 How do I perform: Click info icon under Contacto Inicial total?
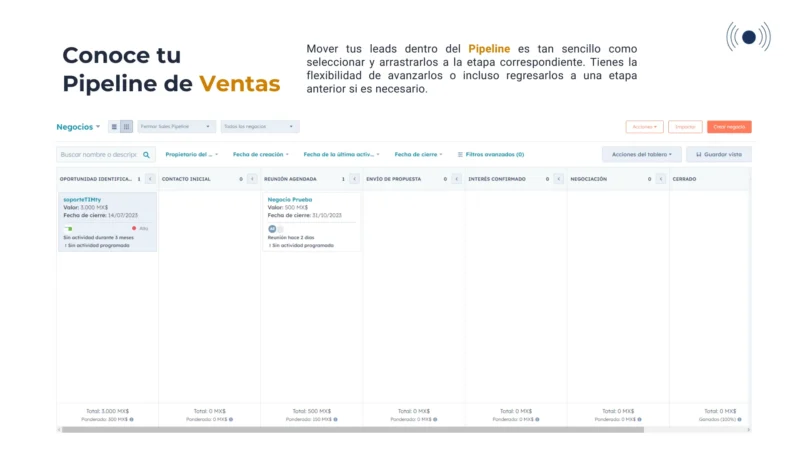[x=231, y=419]
